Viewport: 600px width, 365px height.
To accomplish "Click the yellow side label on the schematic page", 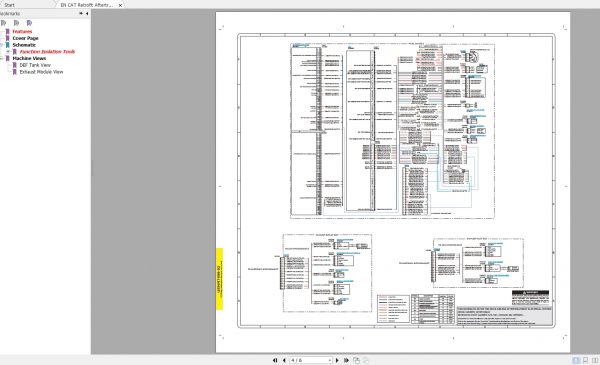I will pos(220,279).
